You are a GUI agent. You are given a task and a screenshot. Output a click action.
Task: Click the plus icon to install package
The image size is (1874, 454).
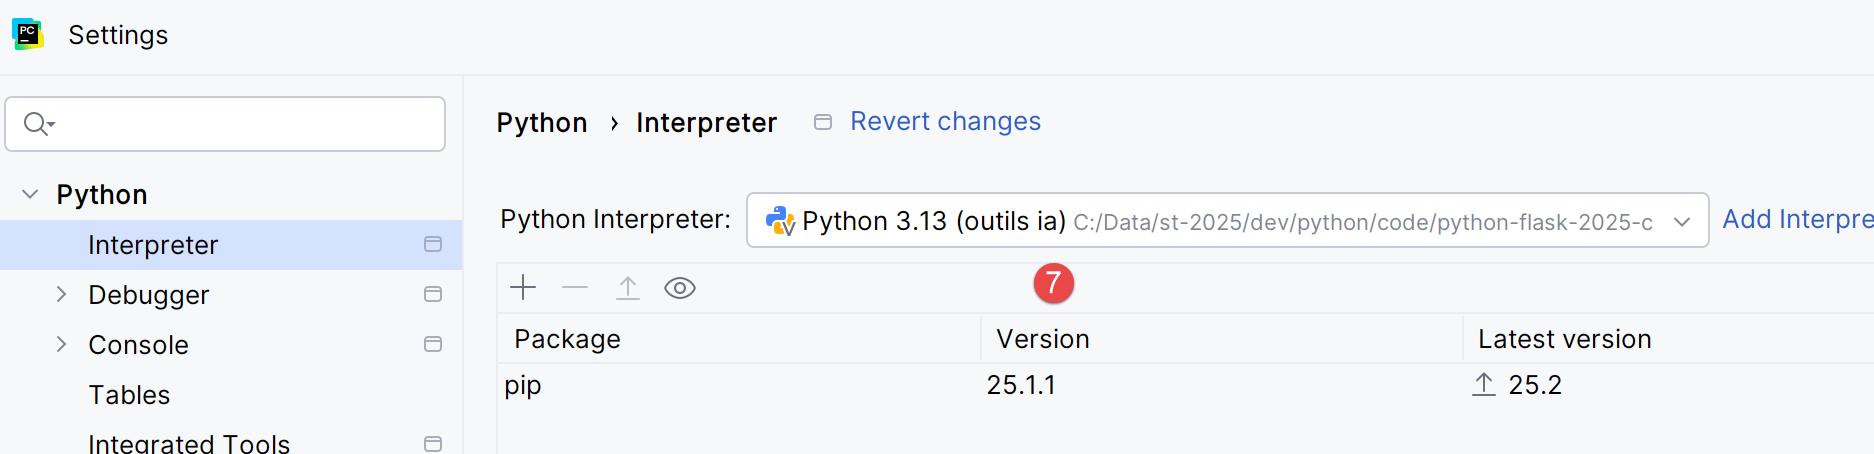pyautogui.click(x=523, y=288)
